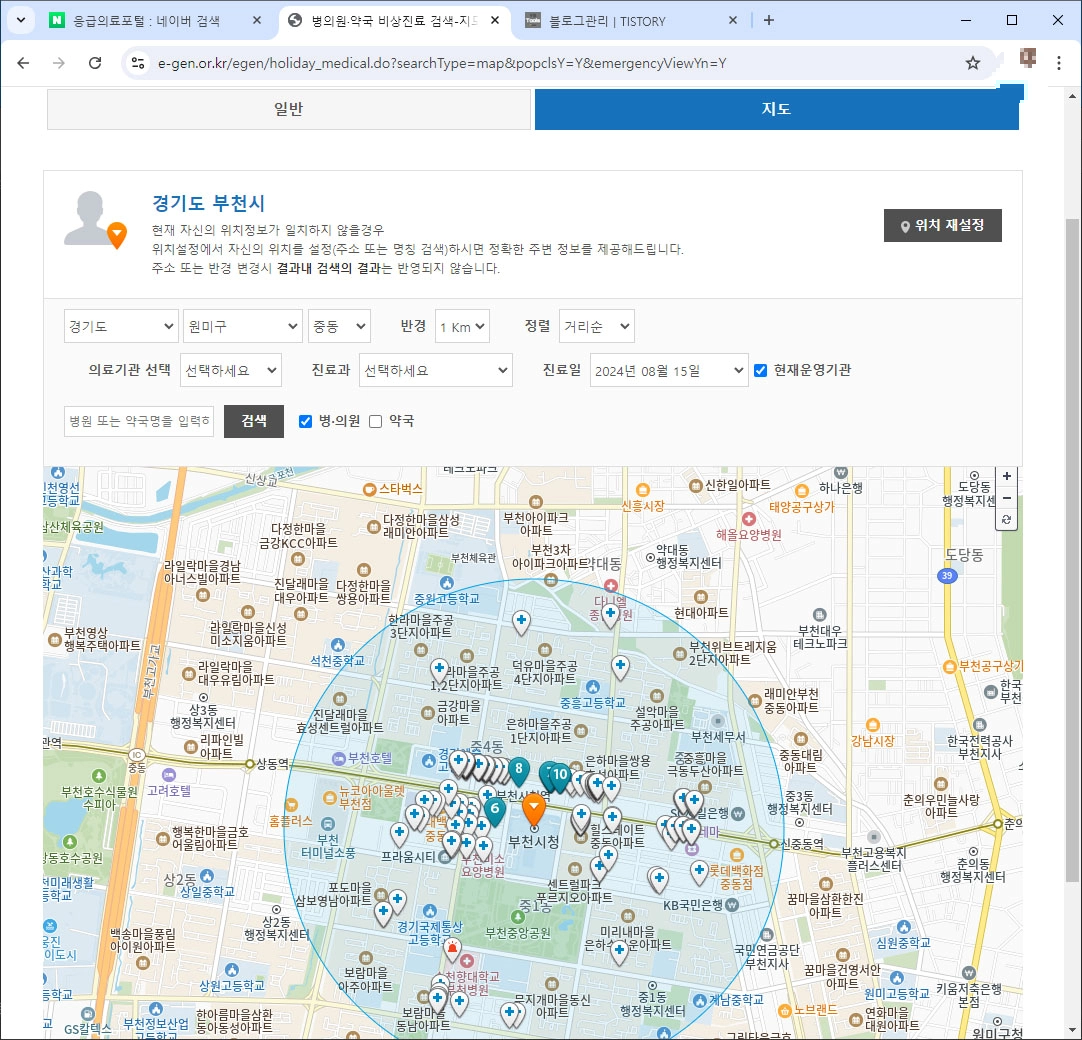Disable the 병·의원 checkbox

click(x=305, y=420)
